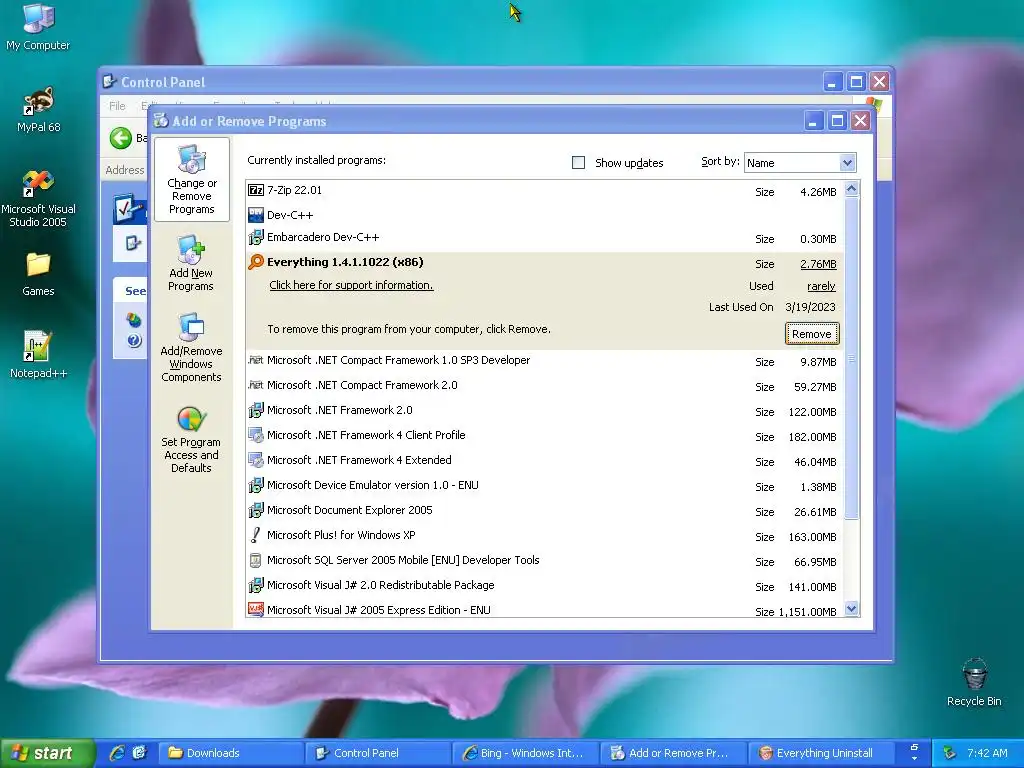This screenshot has width=1024, height=768.
Task: Select the 7-Zip 22.01 program icon
Action: click(x=256, y=190)
